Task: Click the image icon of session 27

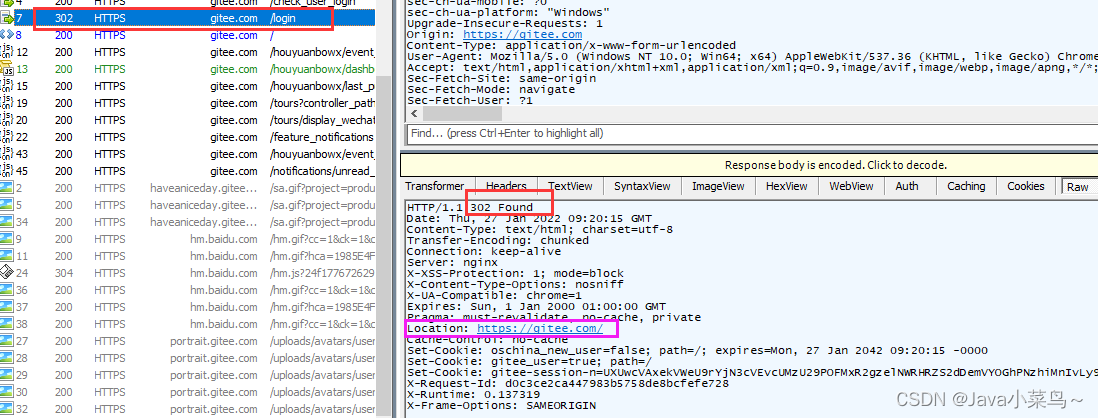Action: [7, 341]
